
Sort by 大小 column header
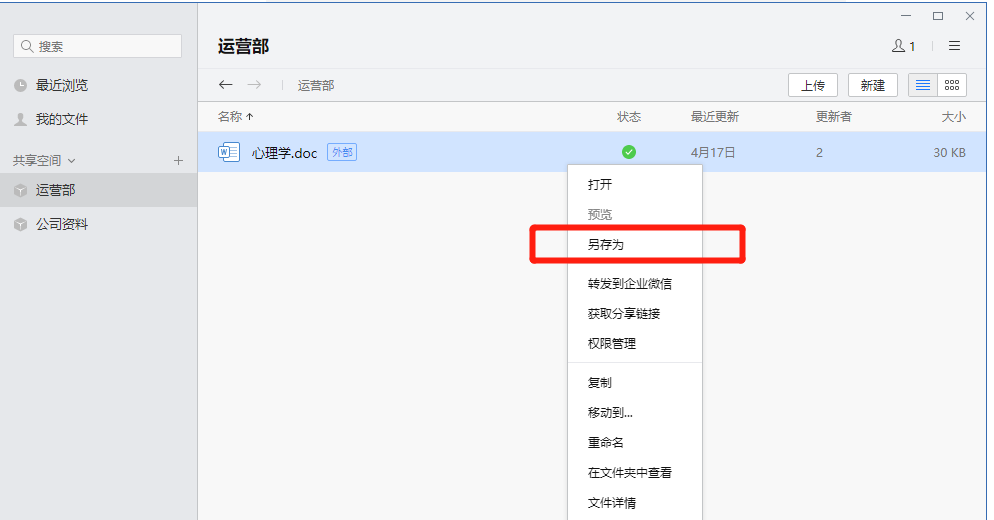click(x=953, y=117)
